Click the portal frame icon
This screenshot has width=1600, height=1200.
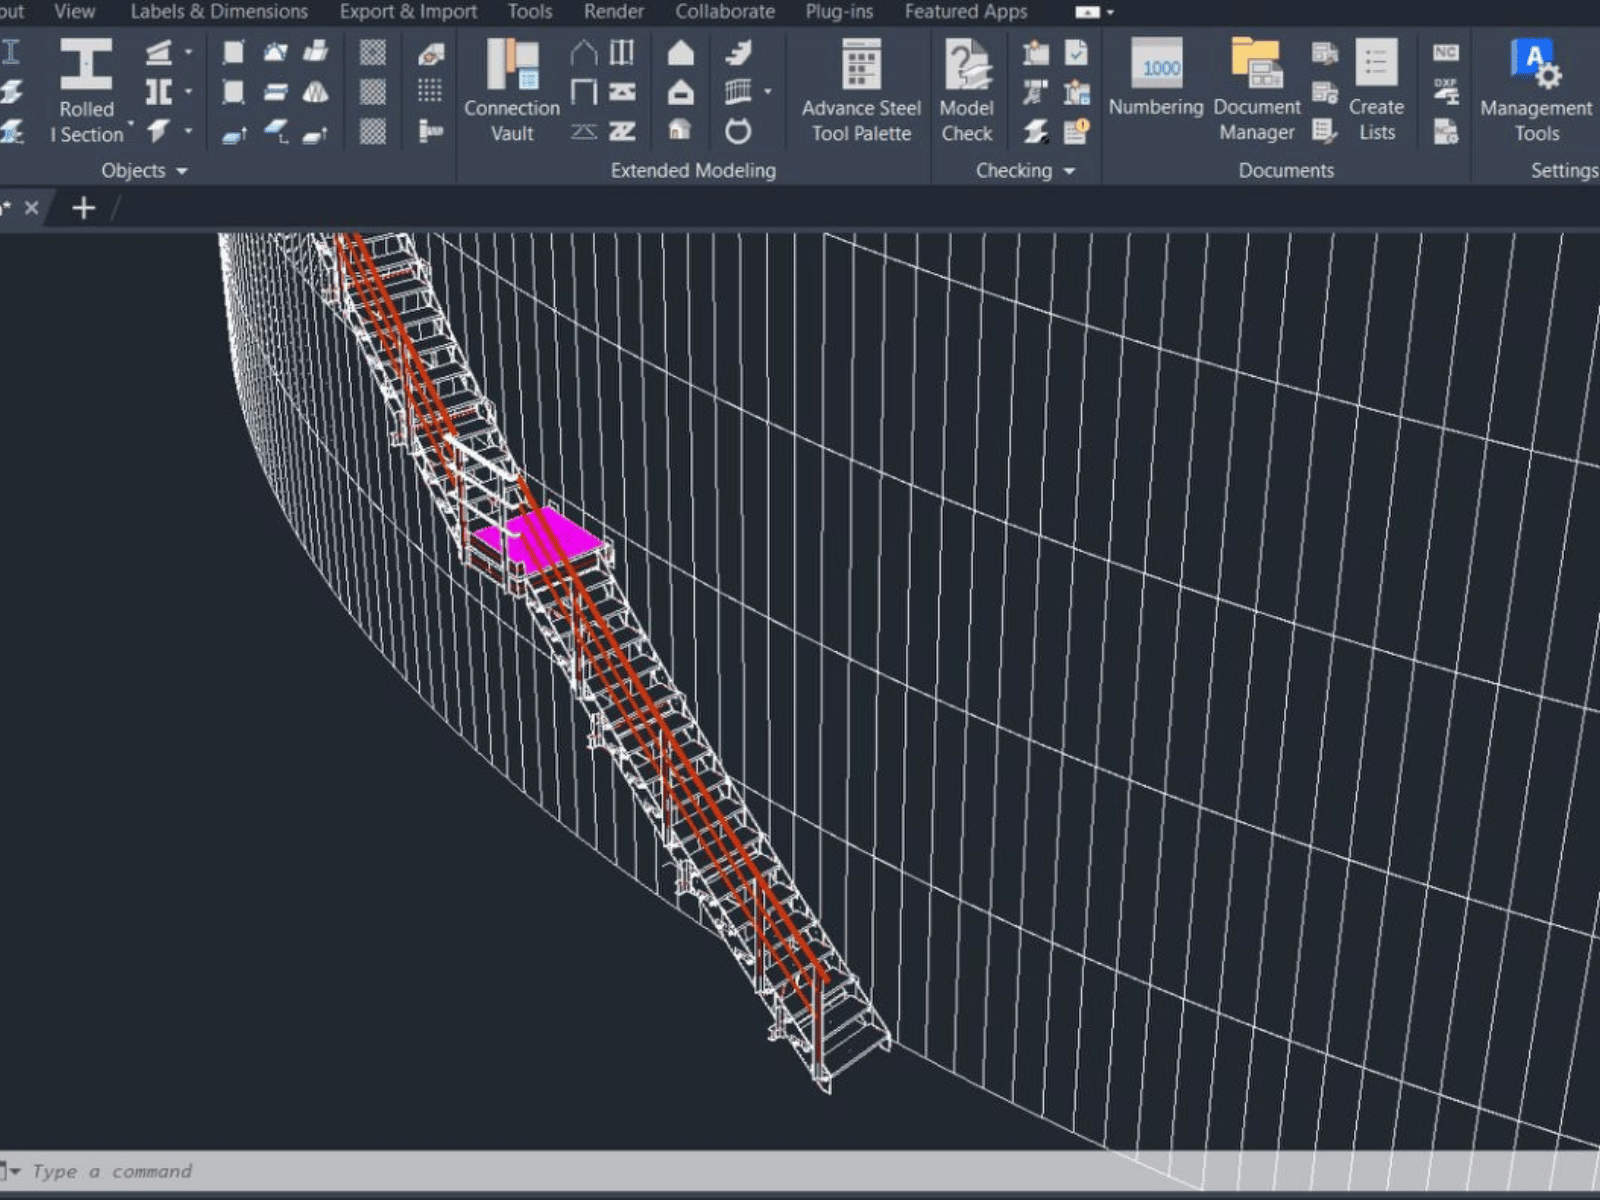tap(584, 53)
